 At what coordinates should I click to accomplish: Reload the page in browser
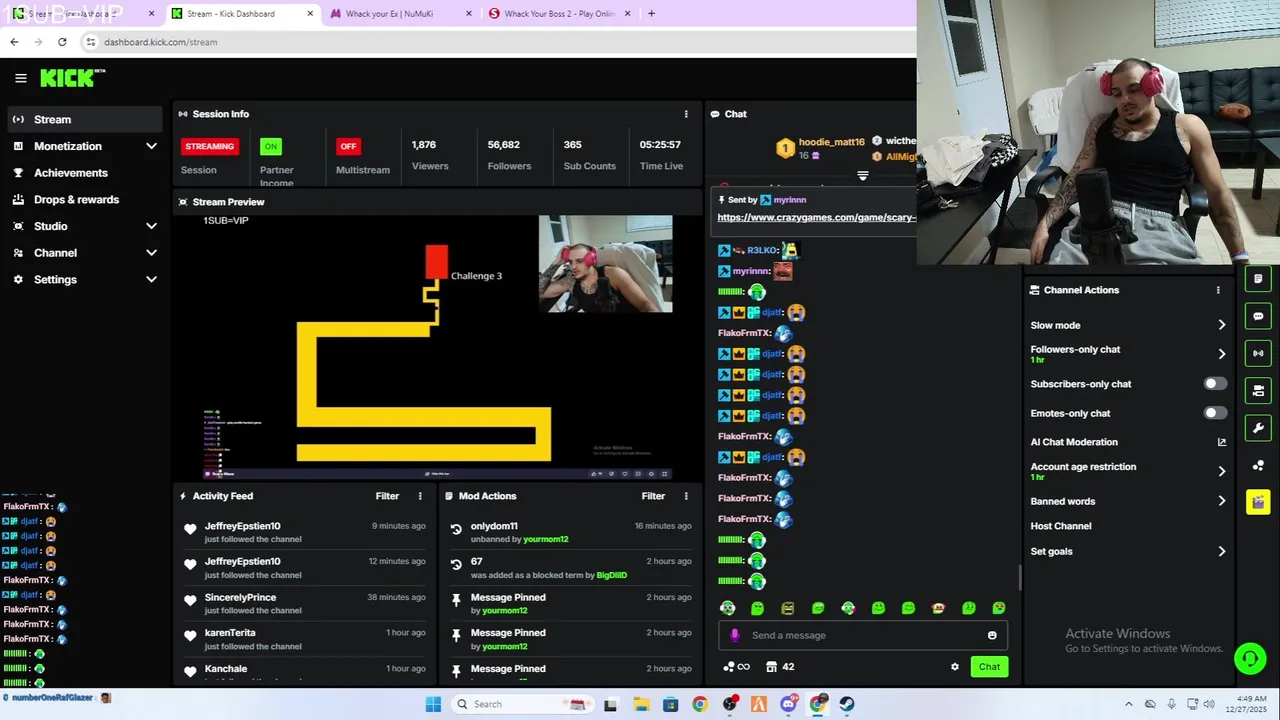(x=62, y=42)
